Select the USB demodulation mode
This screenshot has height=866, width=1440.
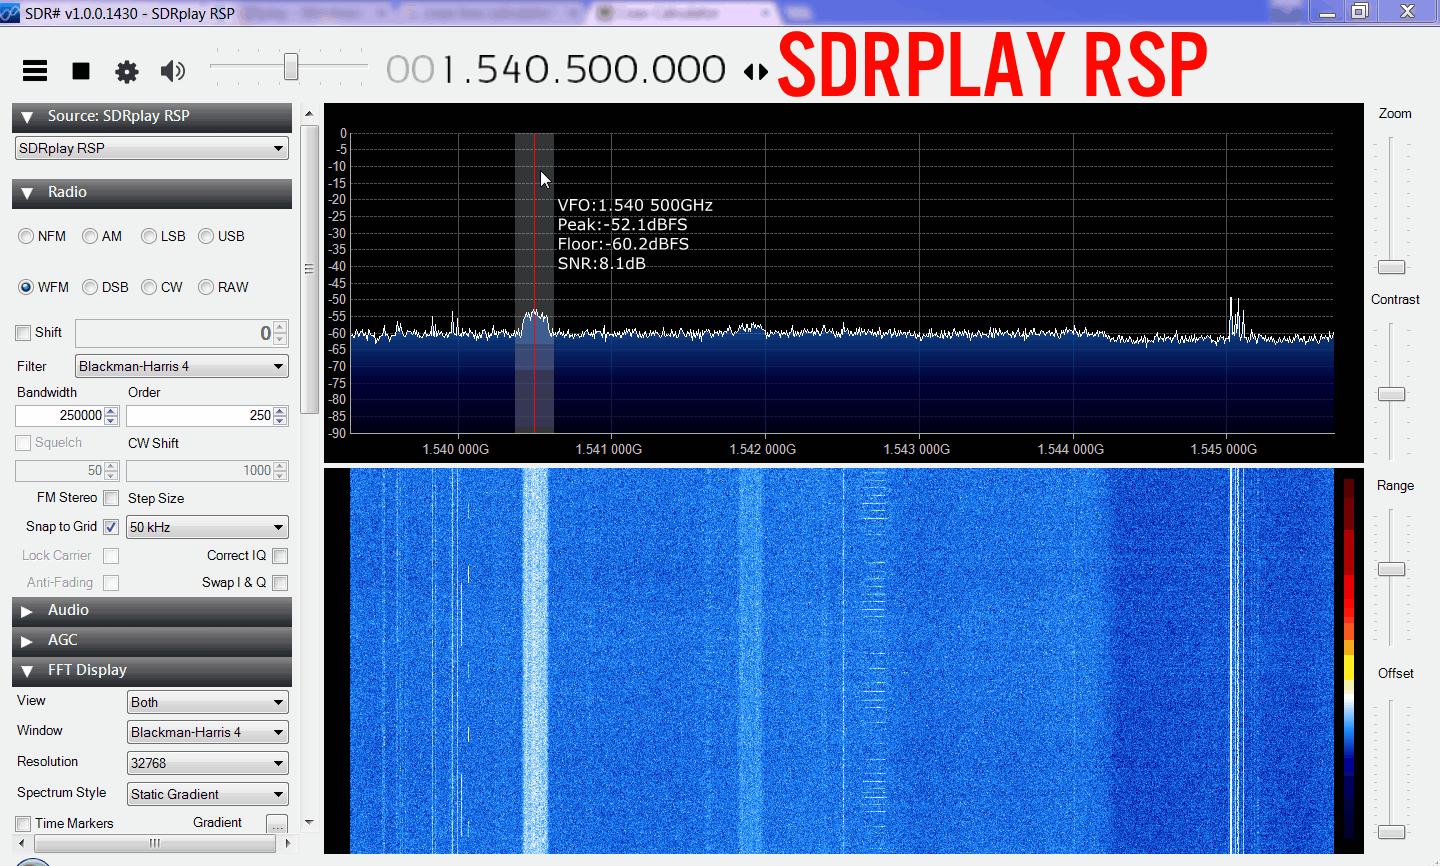point(207,237)
